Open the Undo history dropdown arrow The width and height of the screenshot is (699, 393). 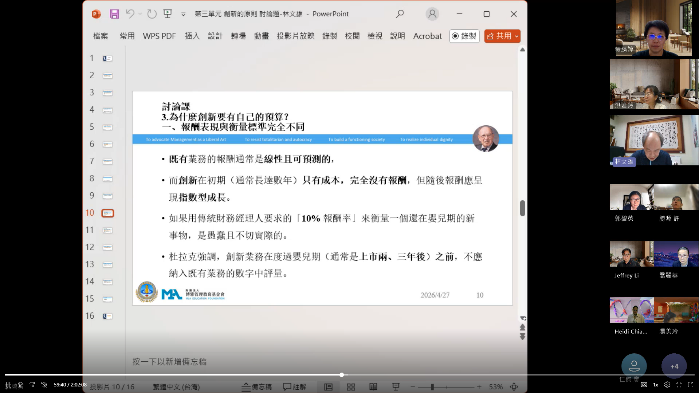pos(140,14)
